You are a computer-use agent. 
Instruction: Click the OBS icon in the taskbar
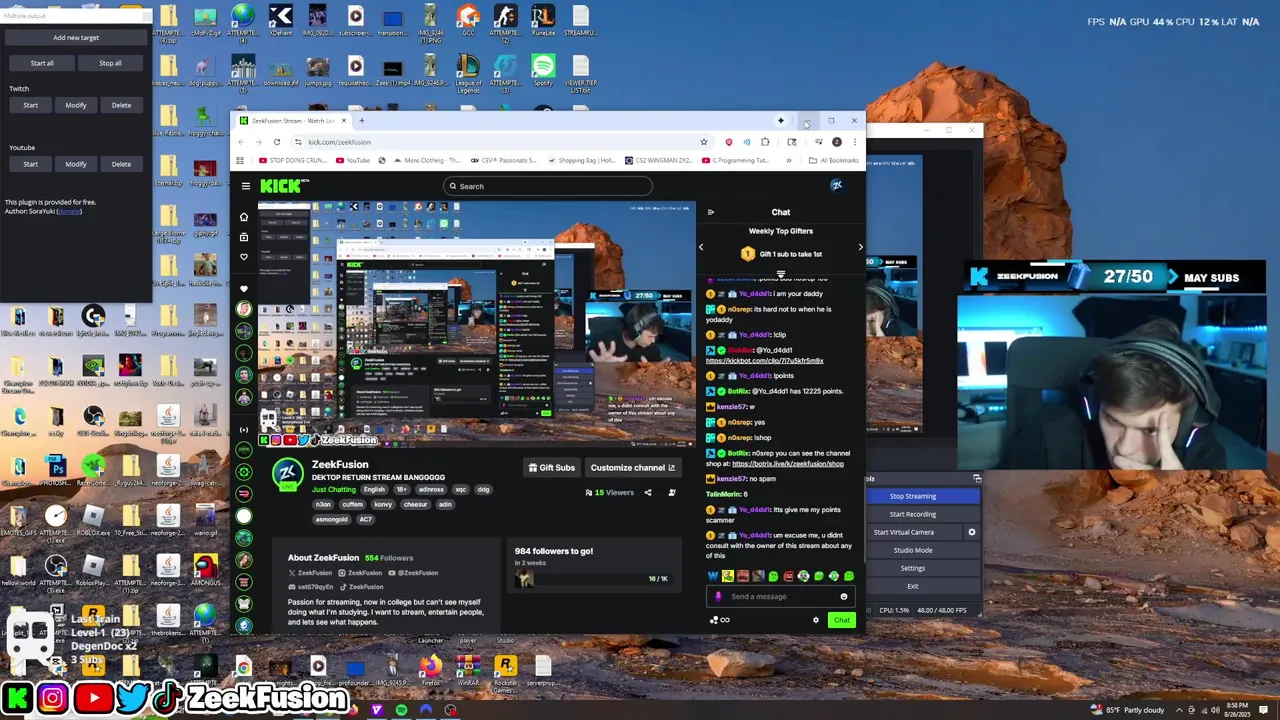451,710
